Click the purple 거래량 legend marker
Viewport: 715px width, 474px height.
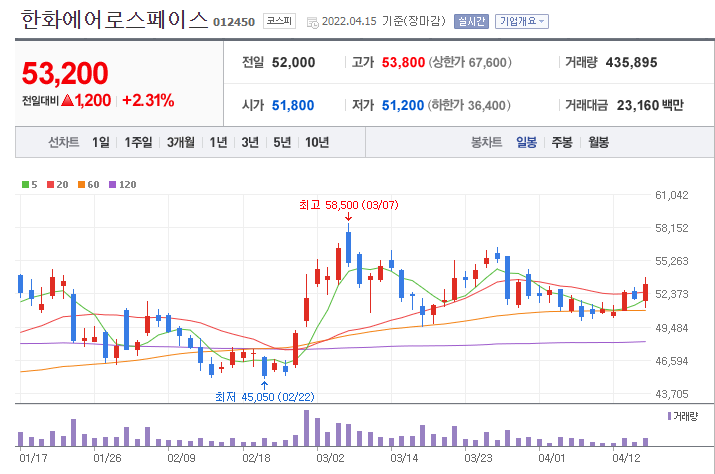point(669,416)
